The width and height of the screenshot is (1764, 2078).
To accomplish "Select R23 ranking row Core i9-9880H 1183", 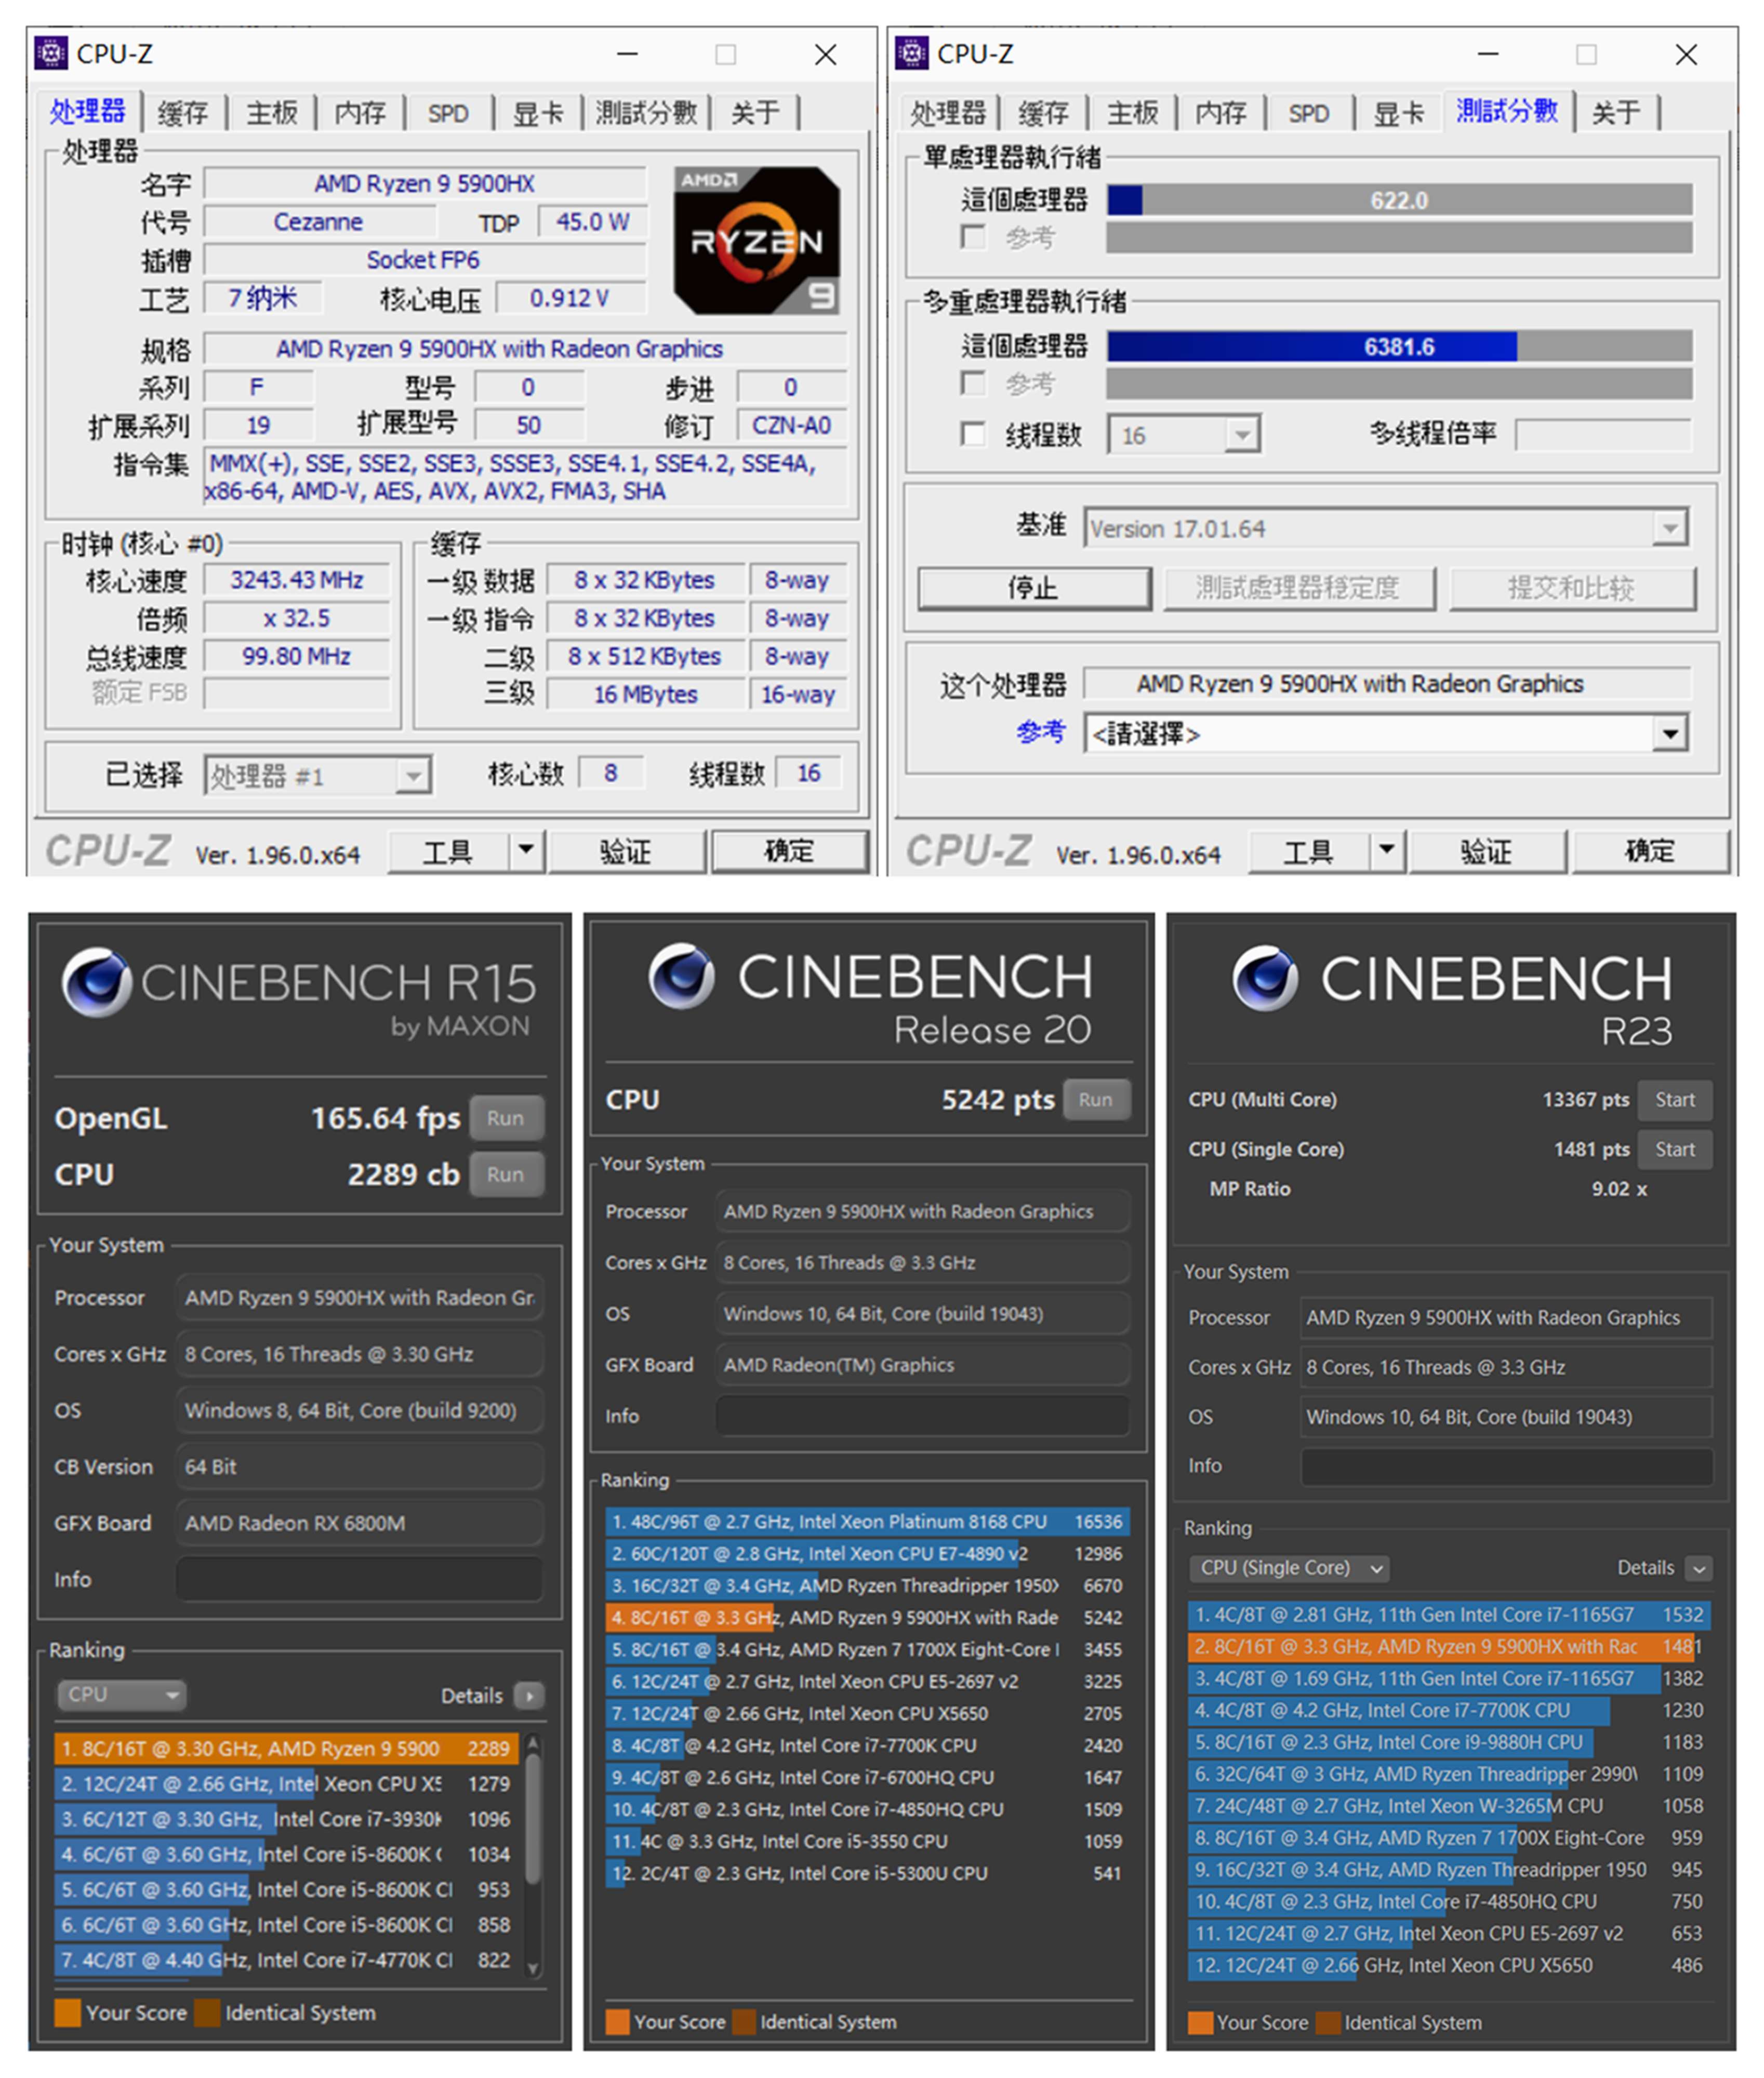I will [x=1449, y=1742].
